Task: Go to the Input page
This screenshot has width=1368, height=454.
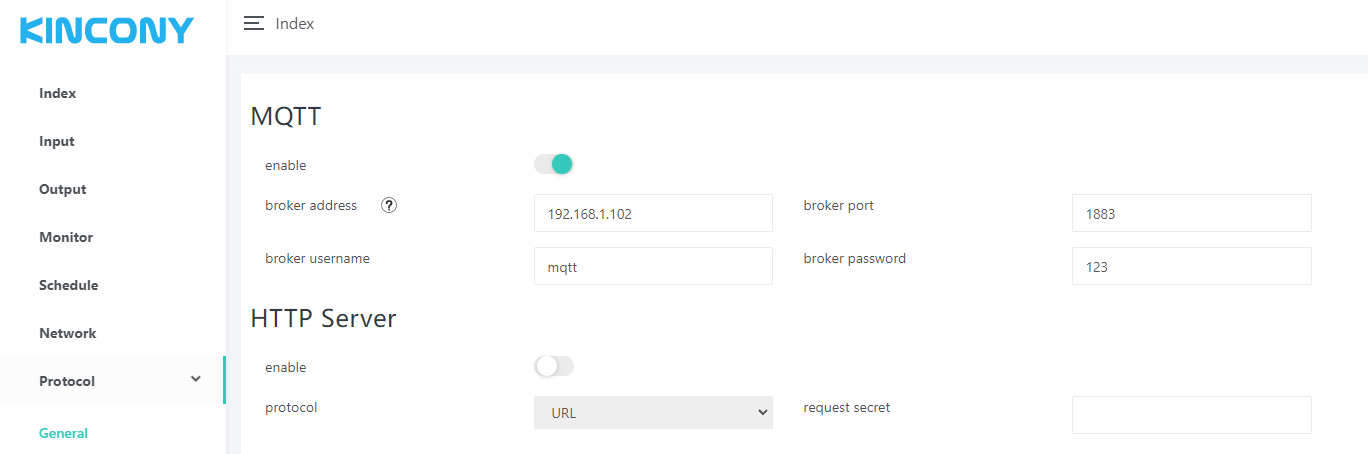Action: coord(57,141)
